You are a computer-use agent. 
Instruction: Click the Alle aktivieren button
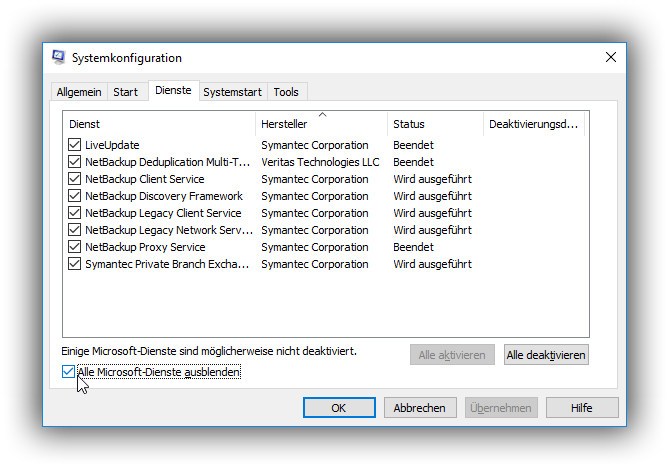pyautogui.click(x=452, y=355)
